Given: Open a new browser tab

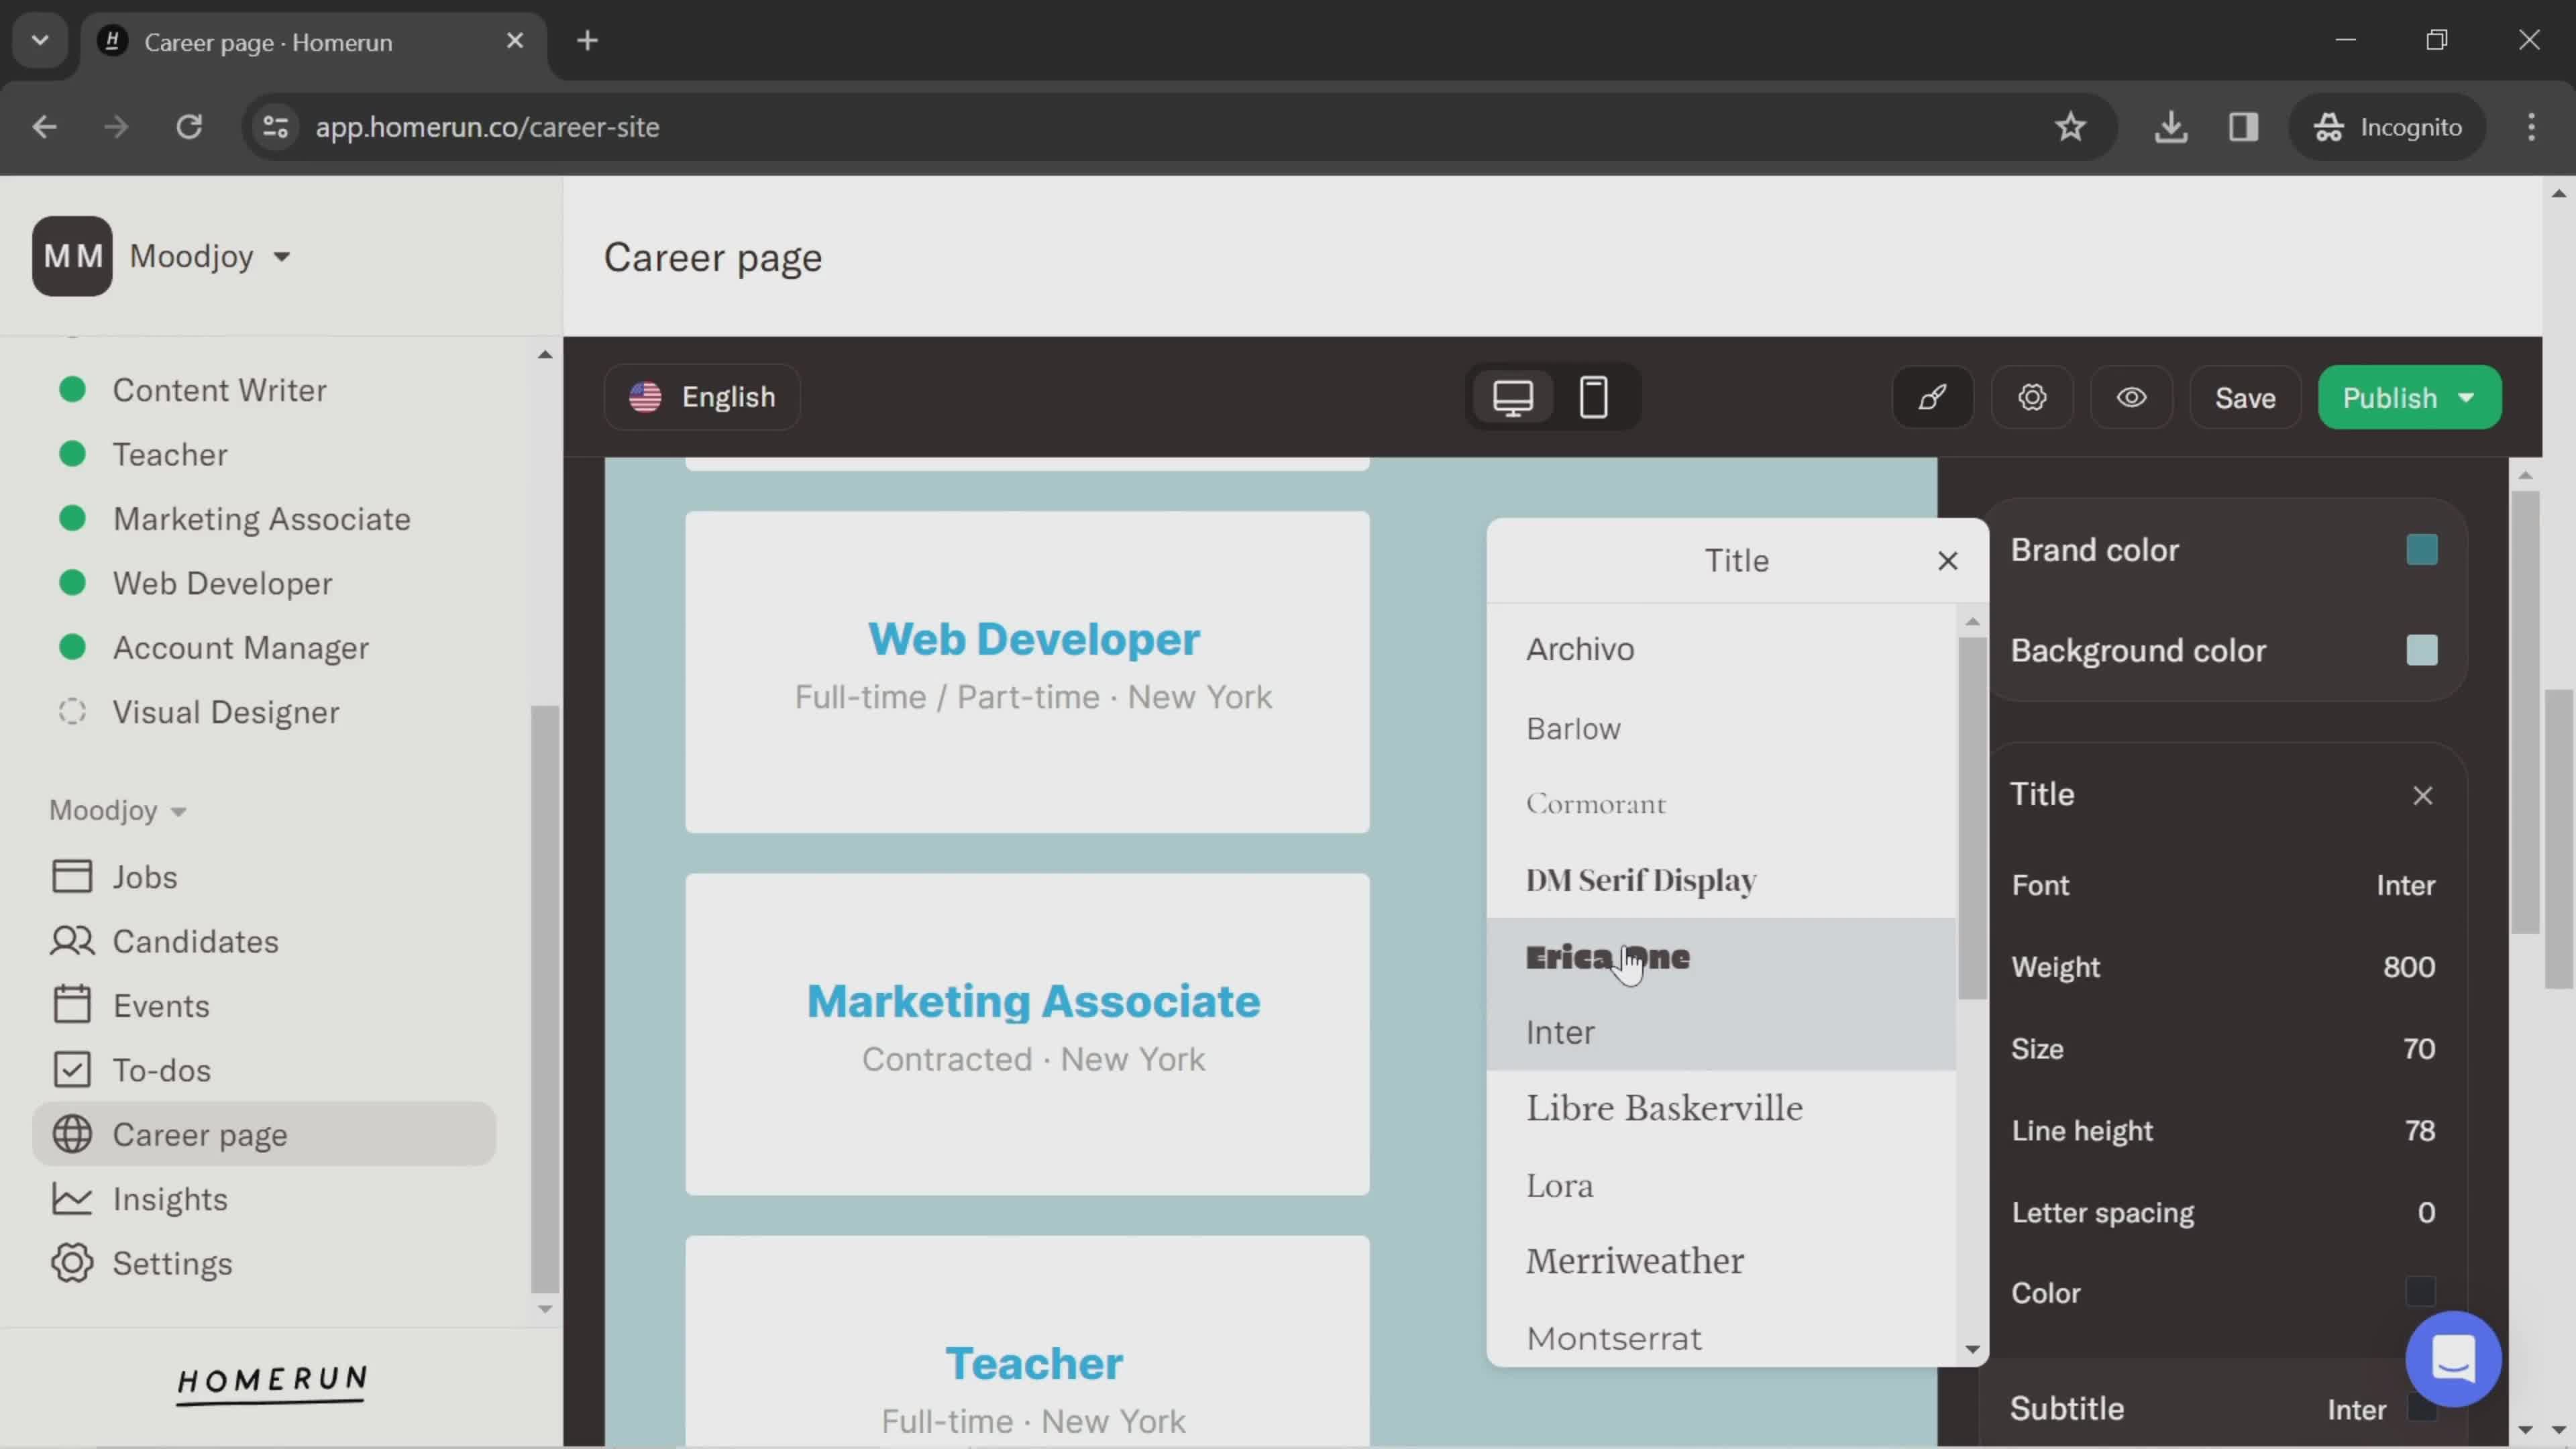Looking at the screenshot, I should click(588, 41).
